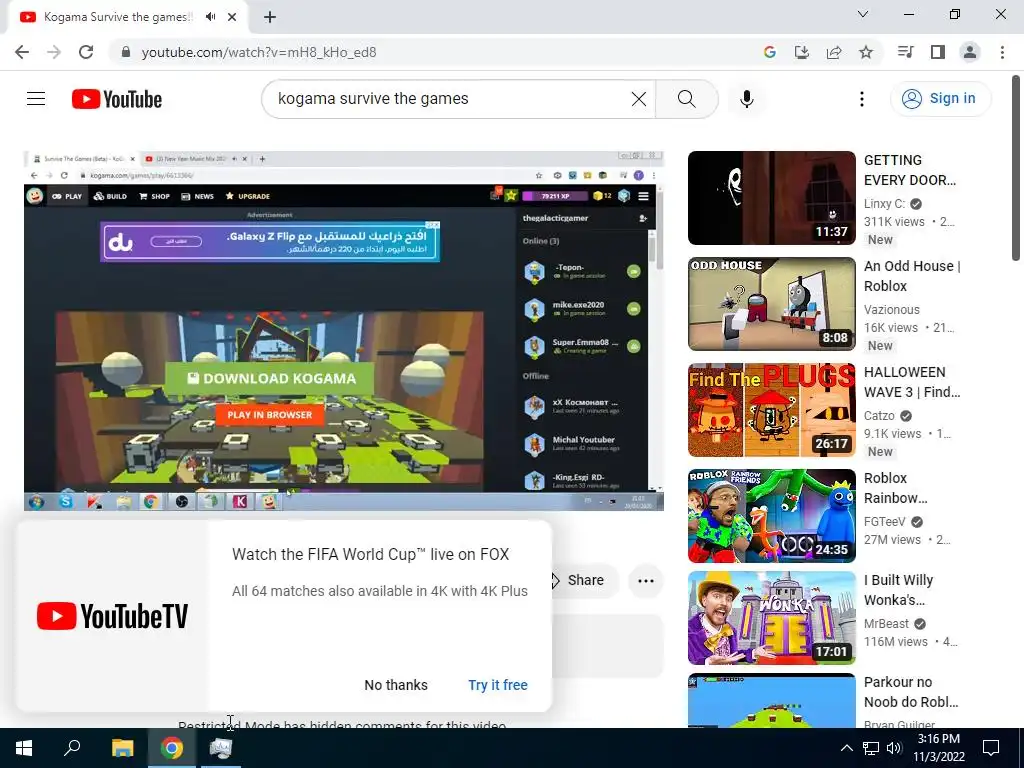Open the Willy Wonka video thumbnail

click(x=771, y=618)
